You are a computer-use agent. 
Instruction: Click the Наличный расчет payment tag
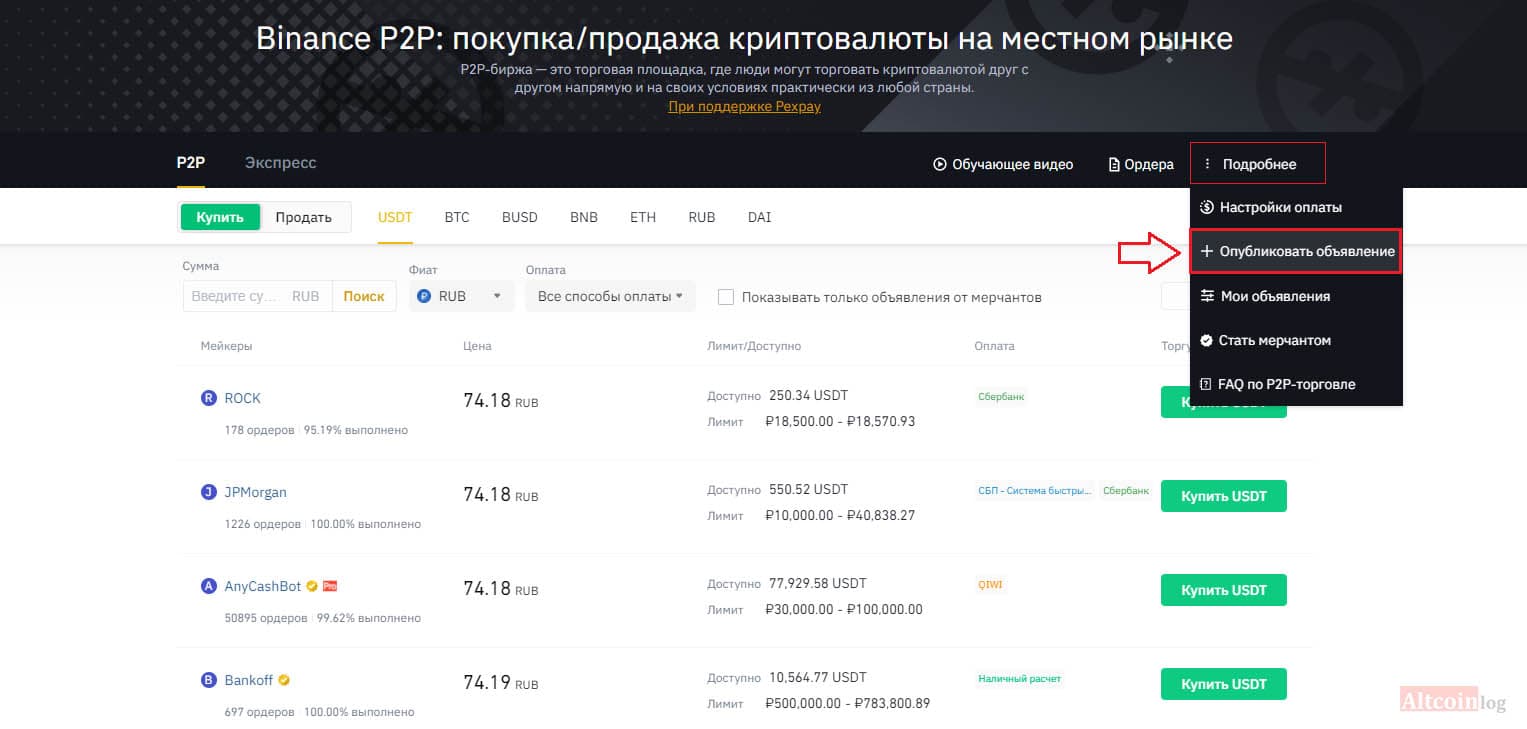1020,678
